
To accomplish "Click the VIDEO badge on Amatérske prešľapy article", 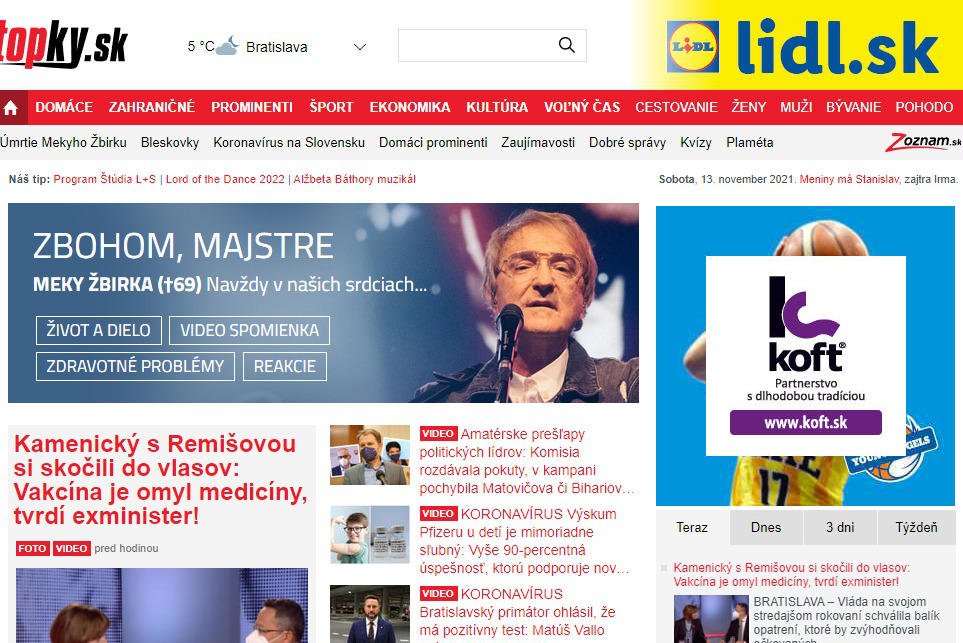I will 438,434.
